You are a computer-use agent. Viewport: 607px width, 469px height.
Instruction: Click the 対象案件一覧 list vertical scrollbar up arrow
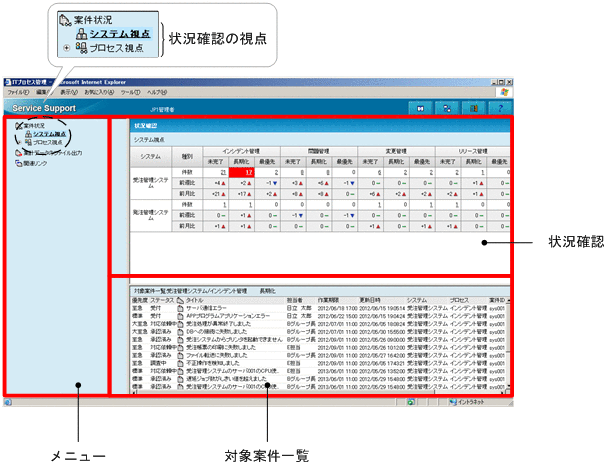tap(508, 301)
